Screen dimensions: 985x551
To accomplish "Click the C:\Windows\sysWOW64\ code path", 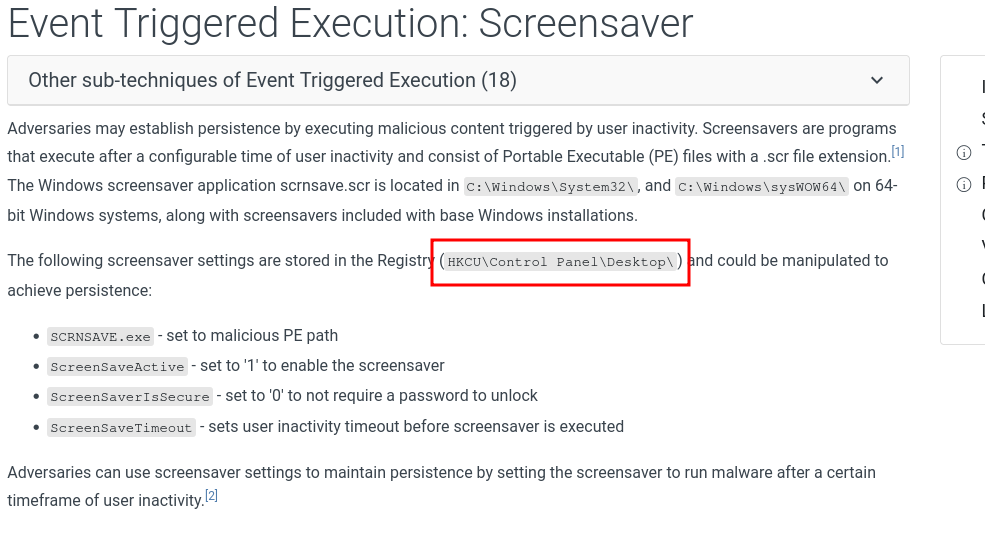I will [x=762, y=187].
